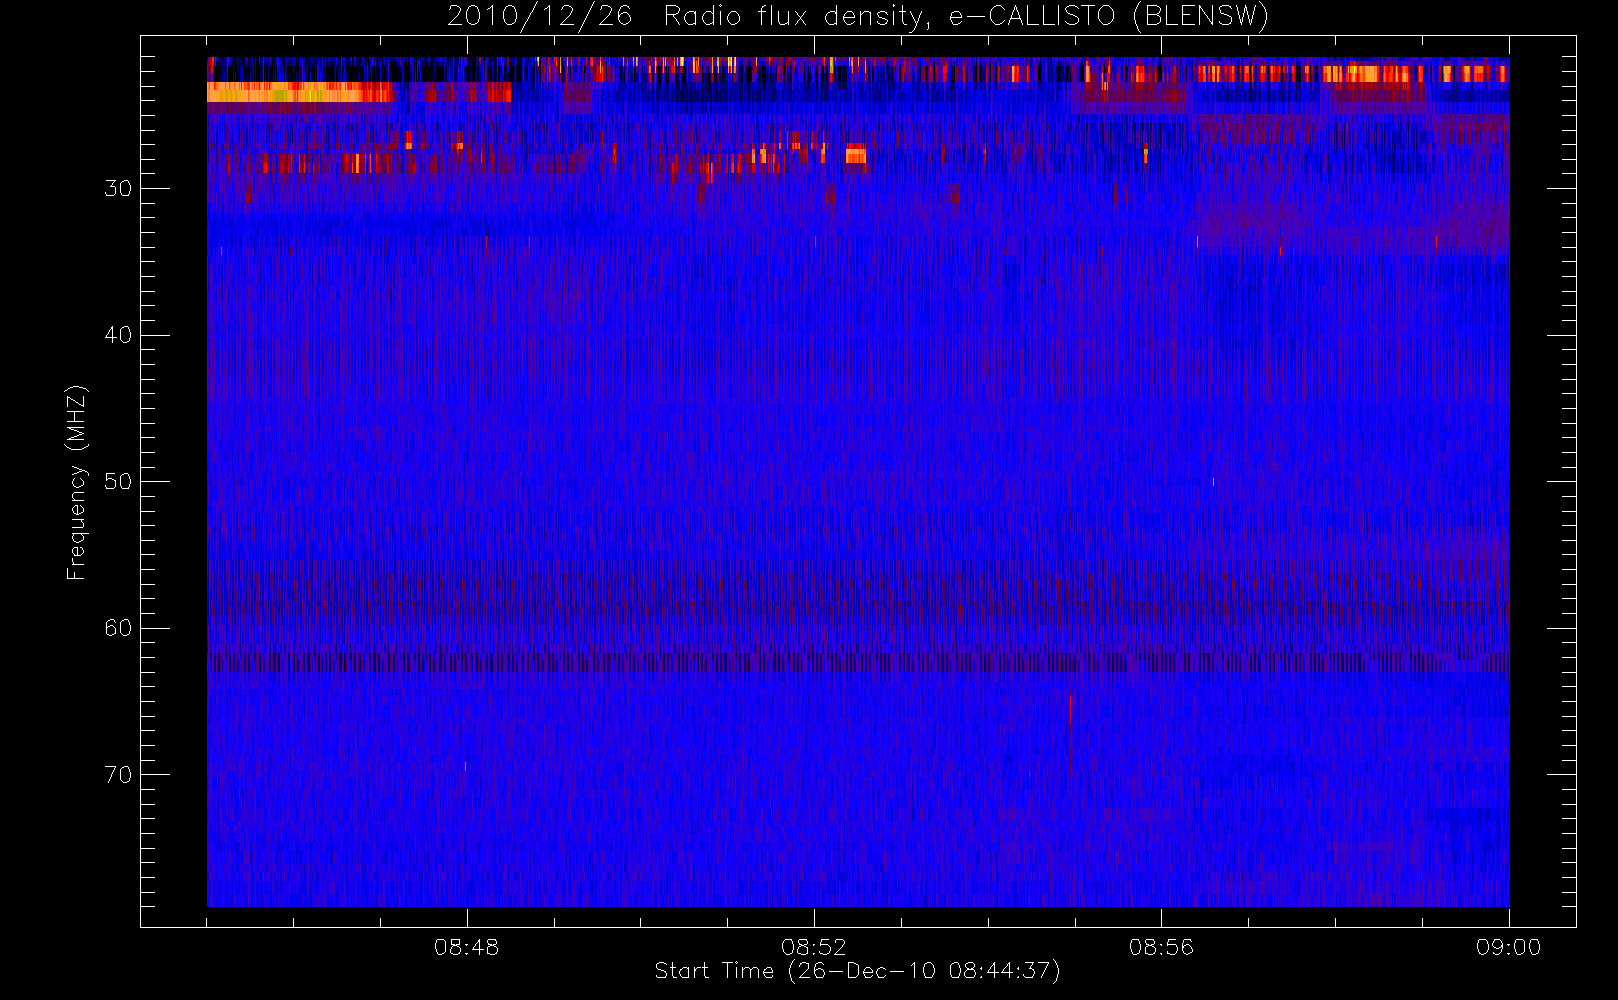Click the "08:48" time tick label
The height and width of the screenshot is (1000, 1618).
[466, 947]
